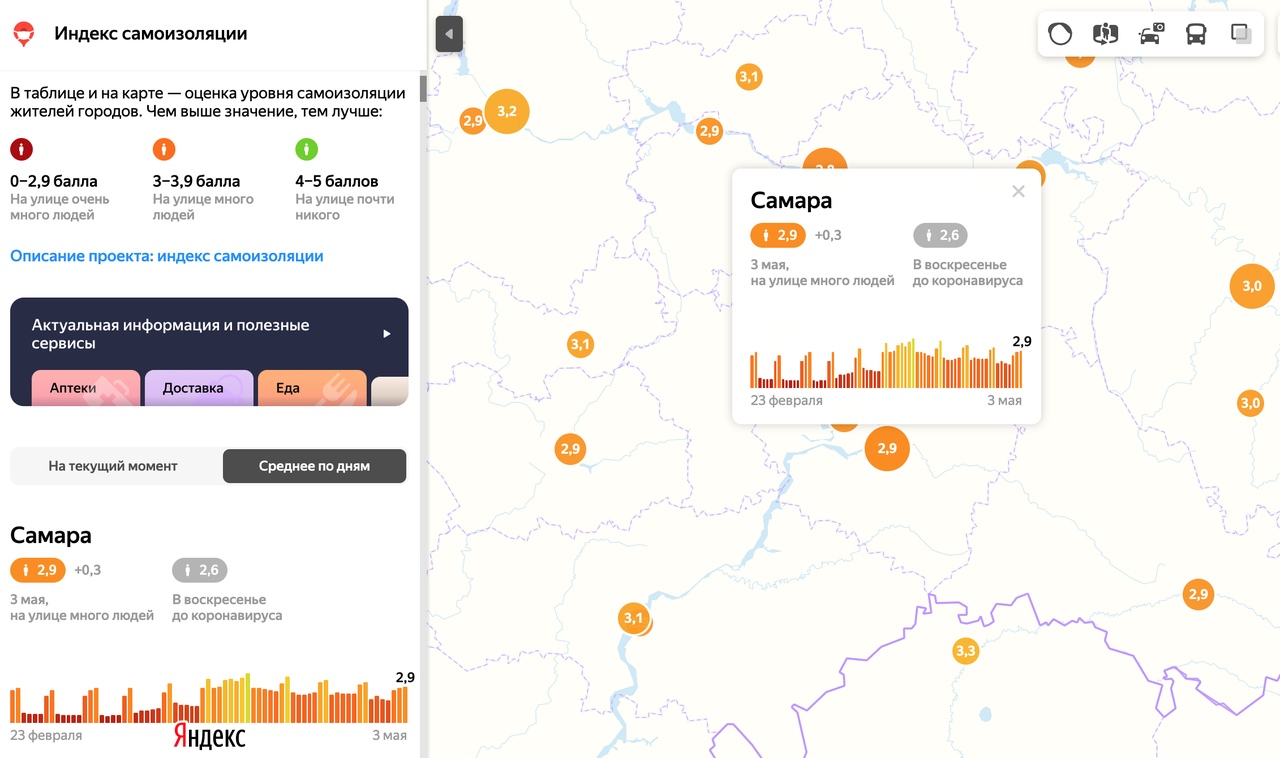Click the Yandex Maps logo pin

(23, 34)
